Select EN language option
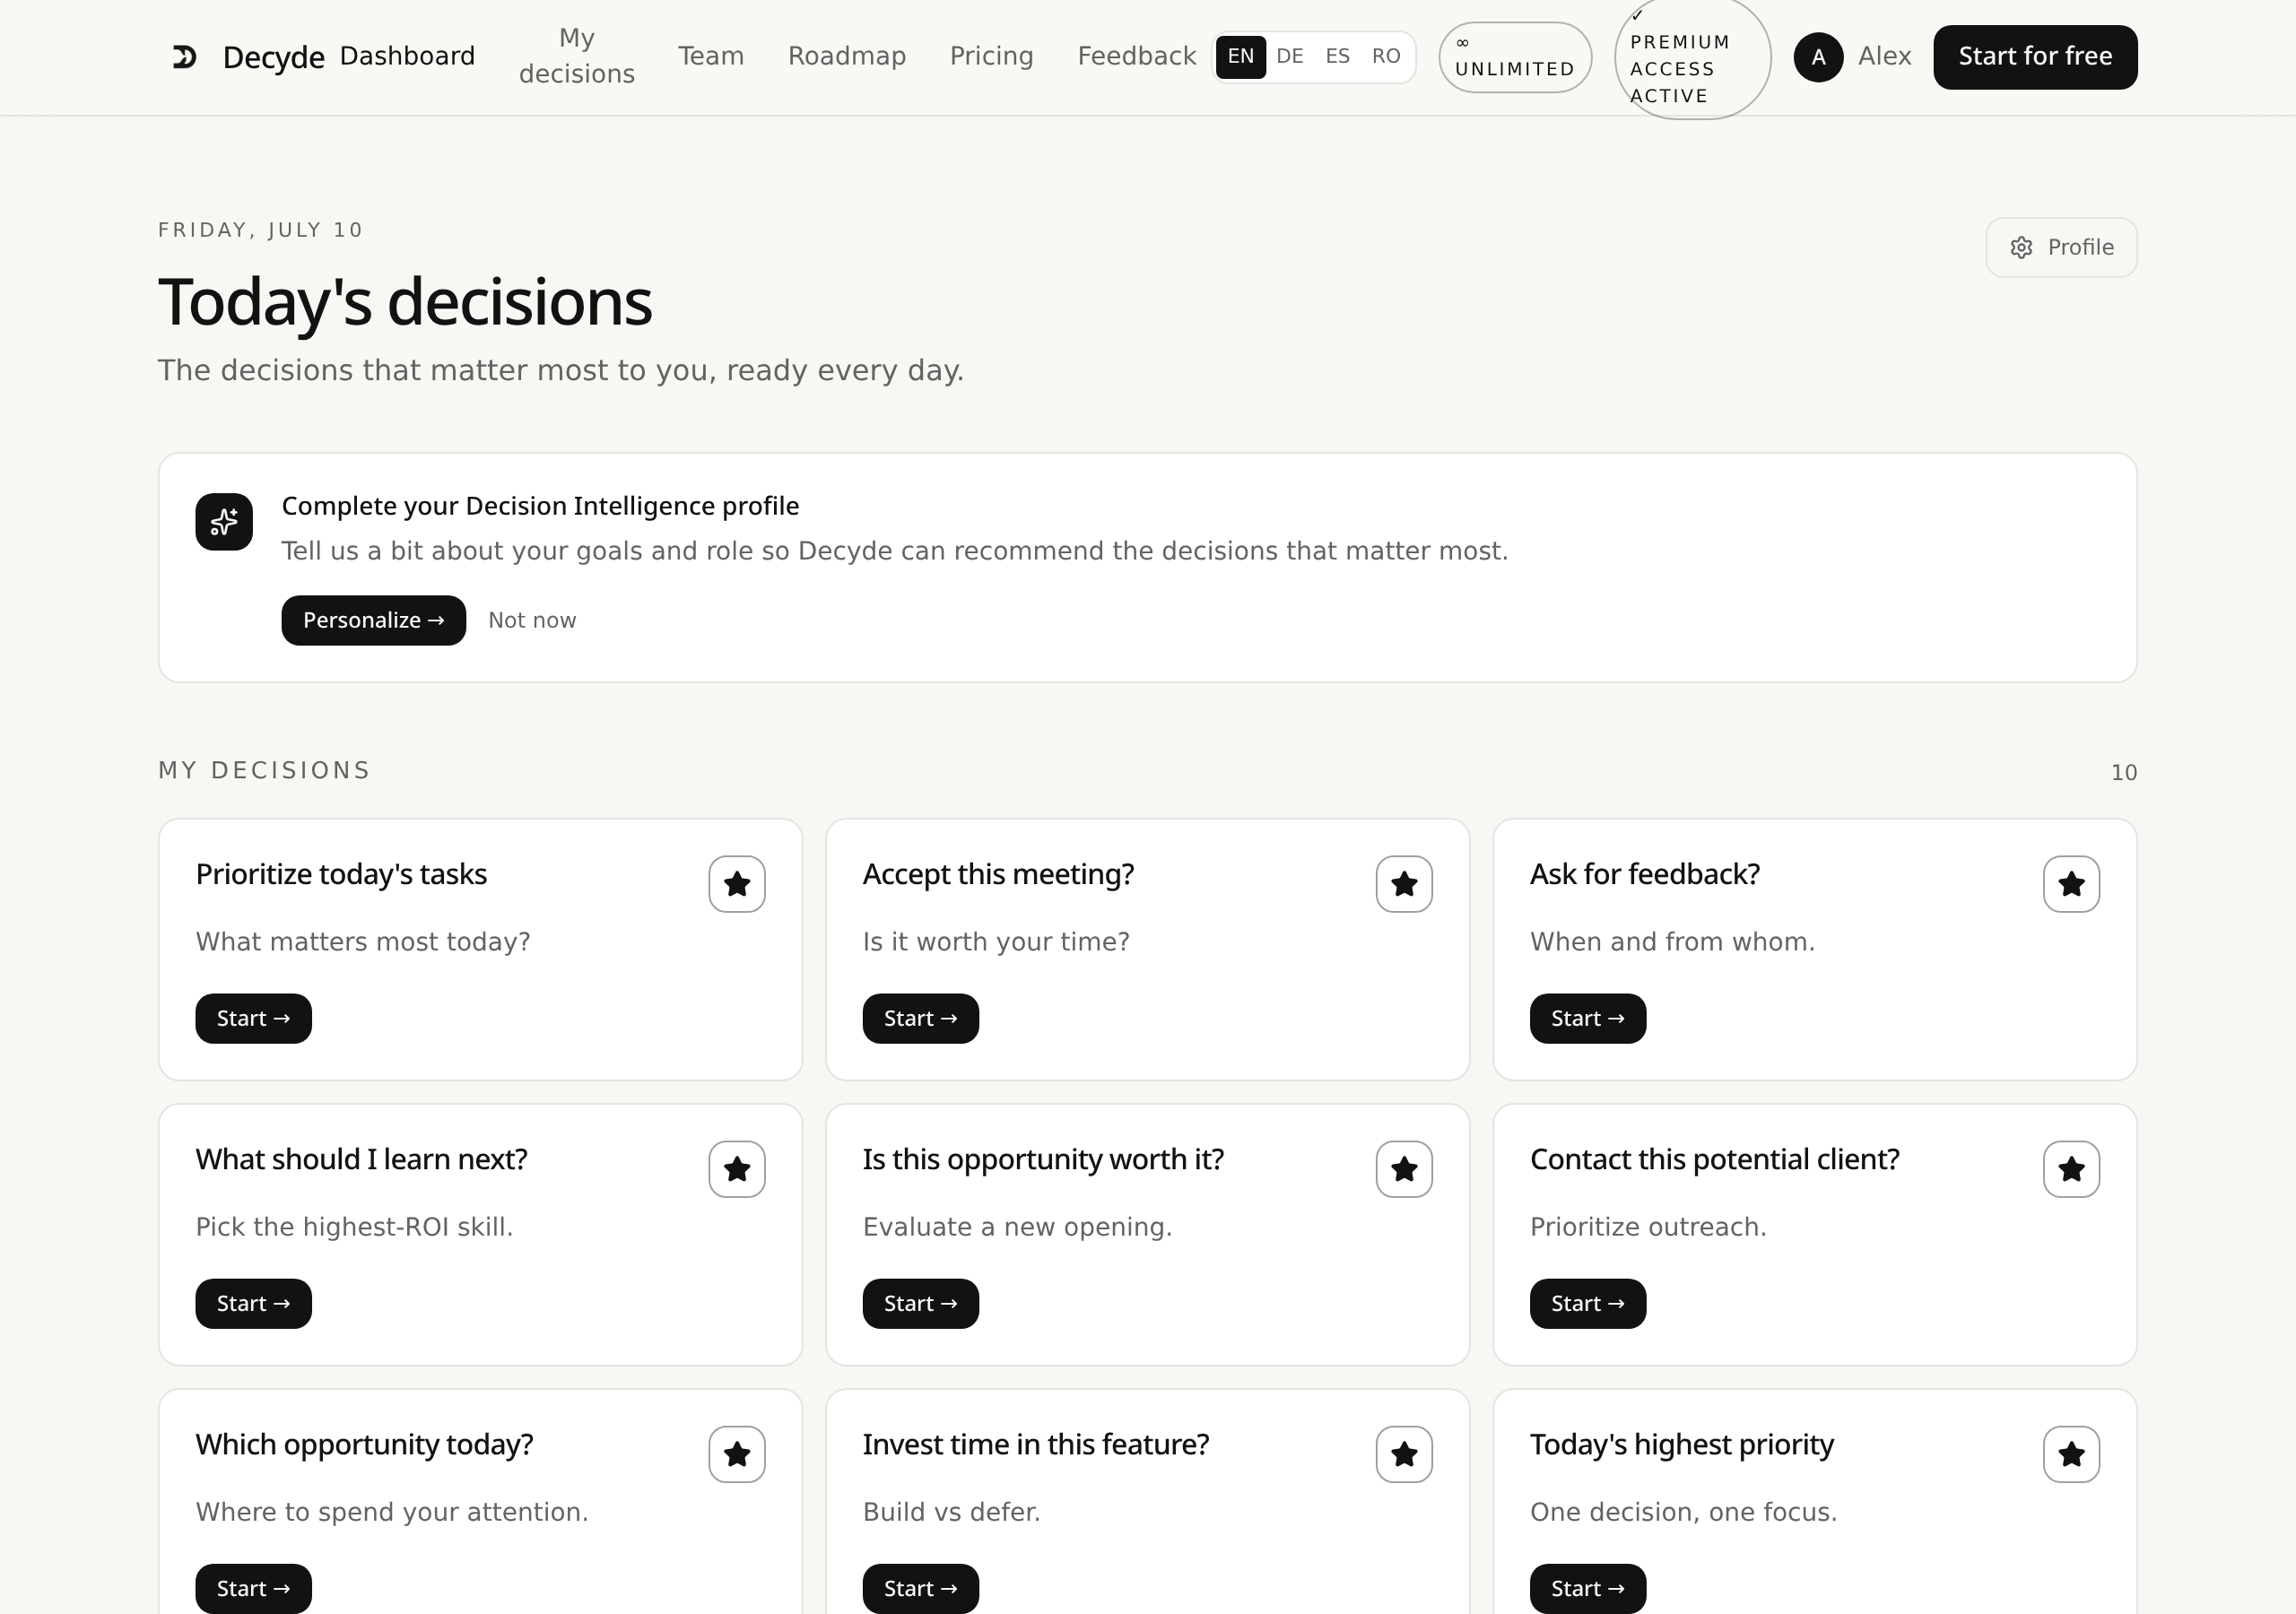Screen dimensions: 2296x1614 1241,57
